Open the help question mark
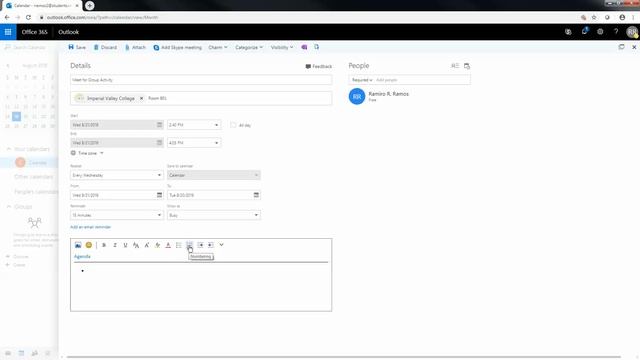640x360 pixels. pyautogui.click(x=616, y=32)
